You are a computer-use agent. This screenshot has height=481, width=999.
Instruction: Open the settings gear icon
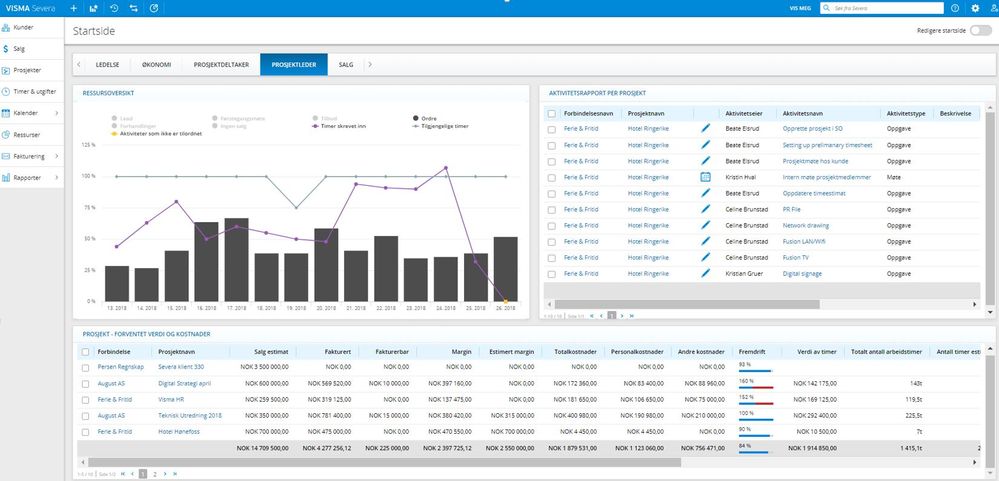click(975, 8)
